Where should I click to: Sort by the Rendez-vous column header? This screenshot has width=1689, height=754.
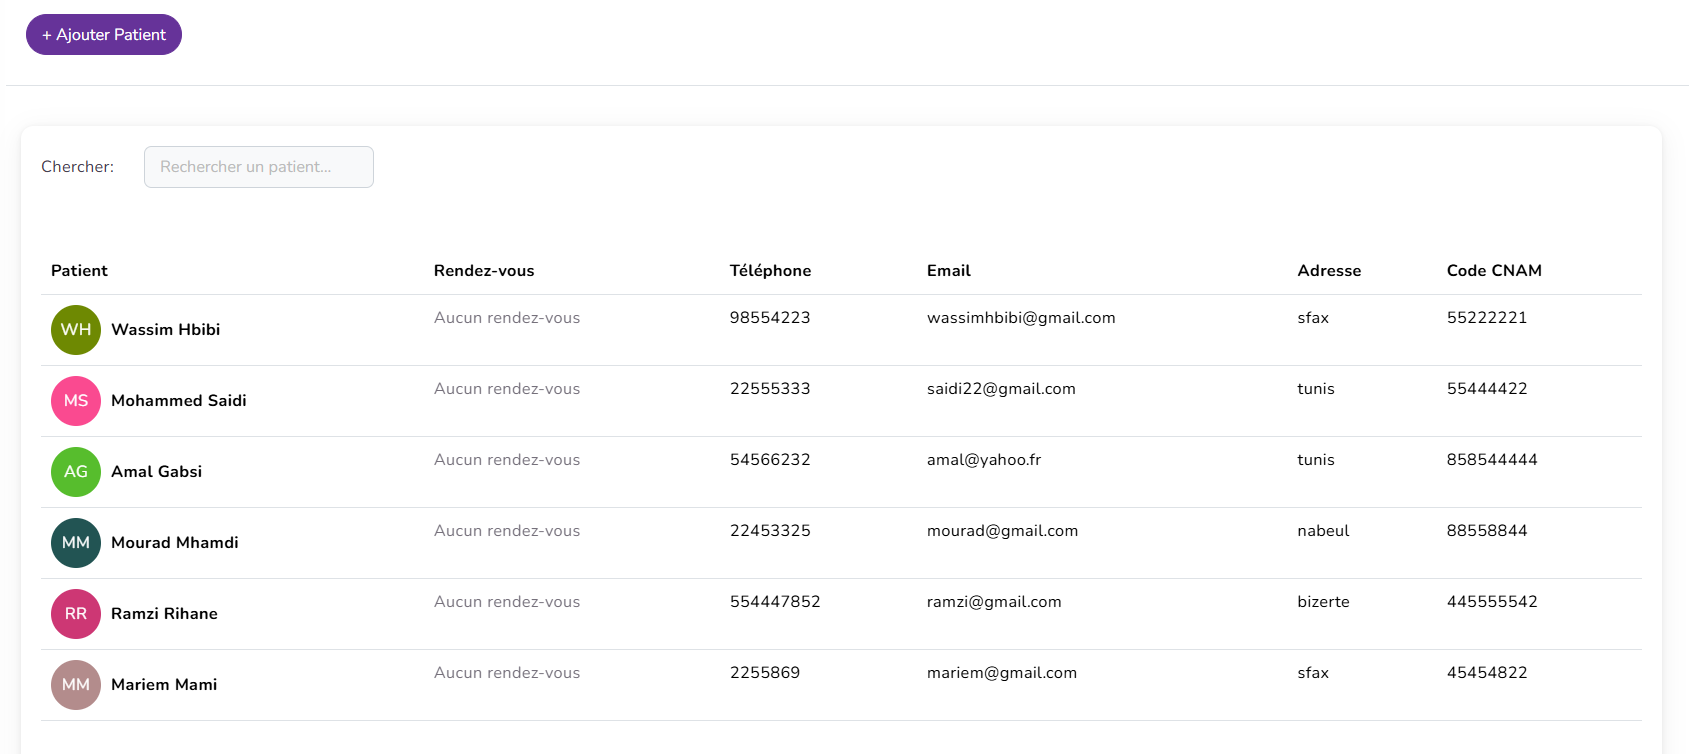point(484,271)
